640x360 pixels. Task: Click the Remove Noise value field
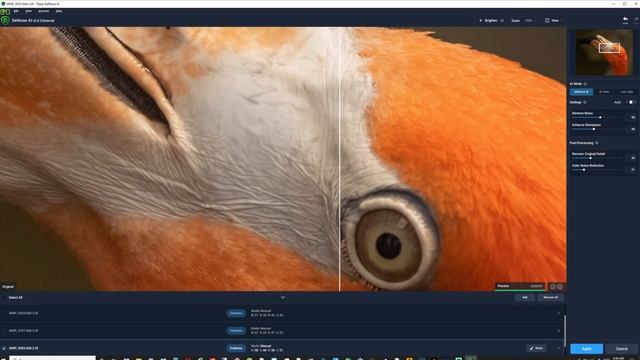(632, 117)
